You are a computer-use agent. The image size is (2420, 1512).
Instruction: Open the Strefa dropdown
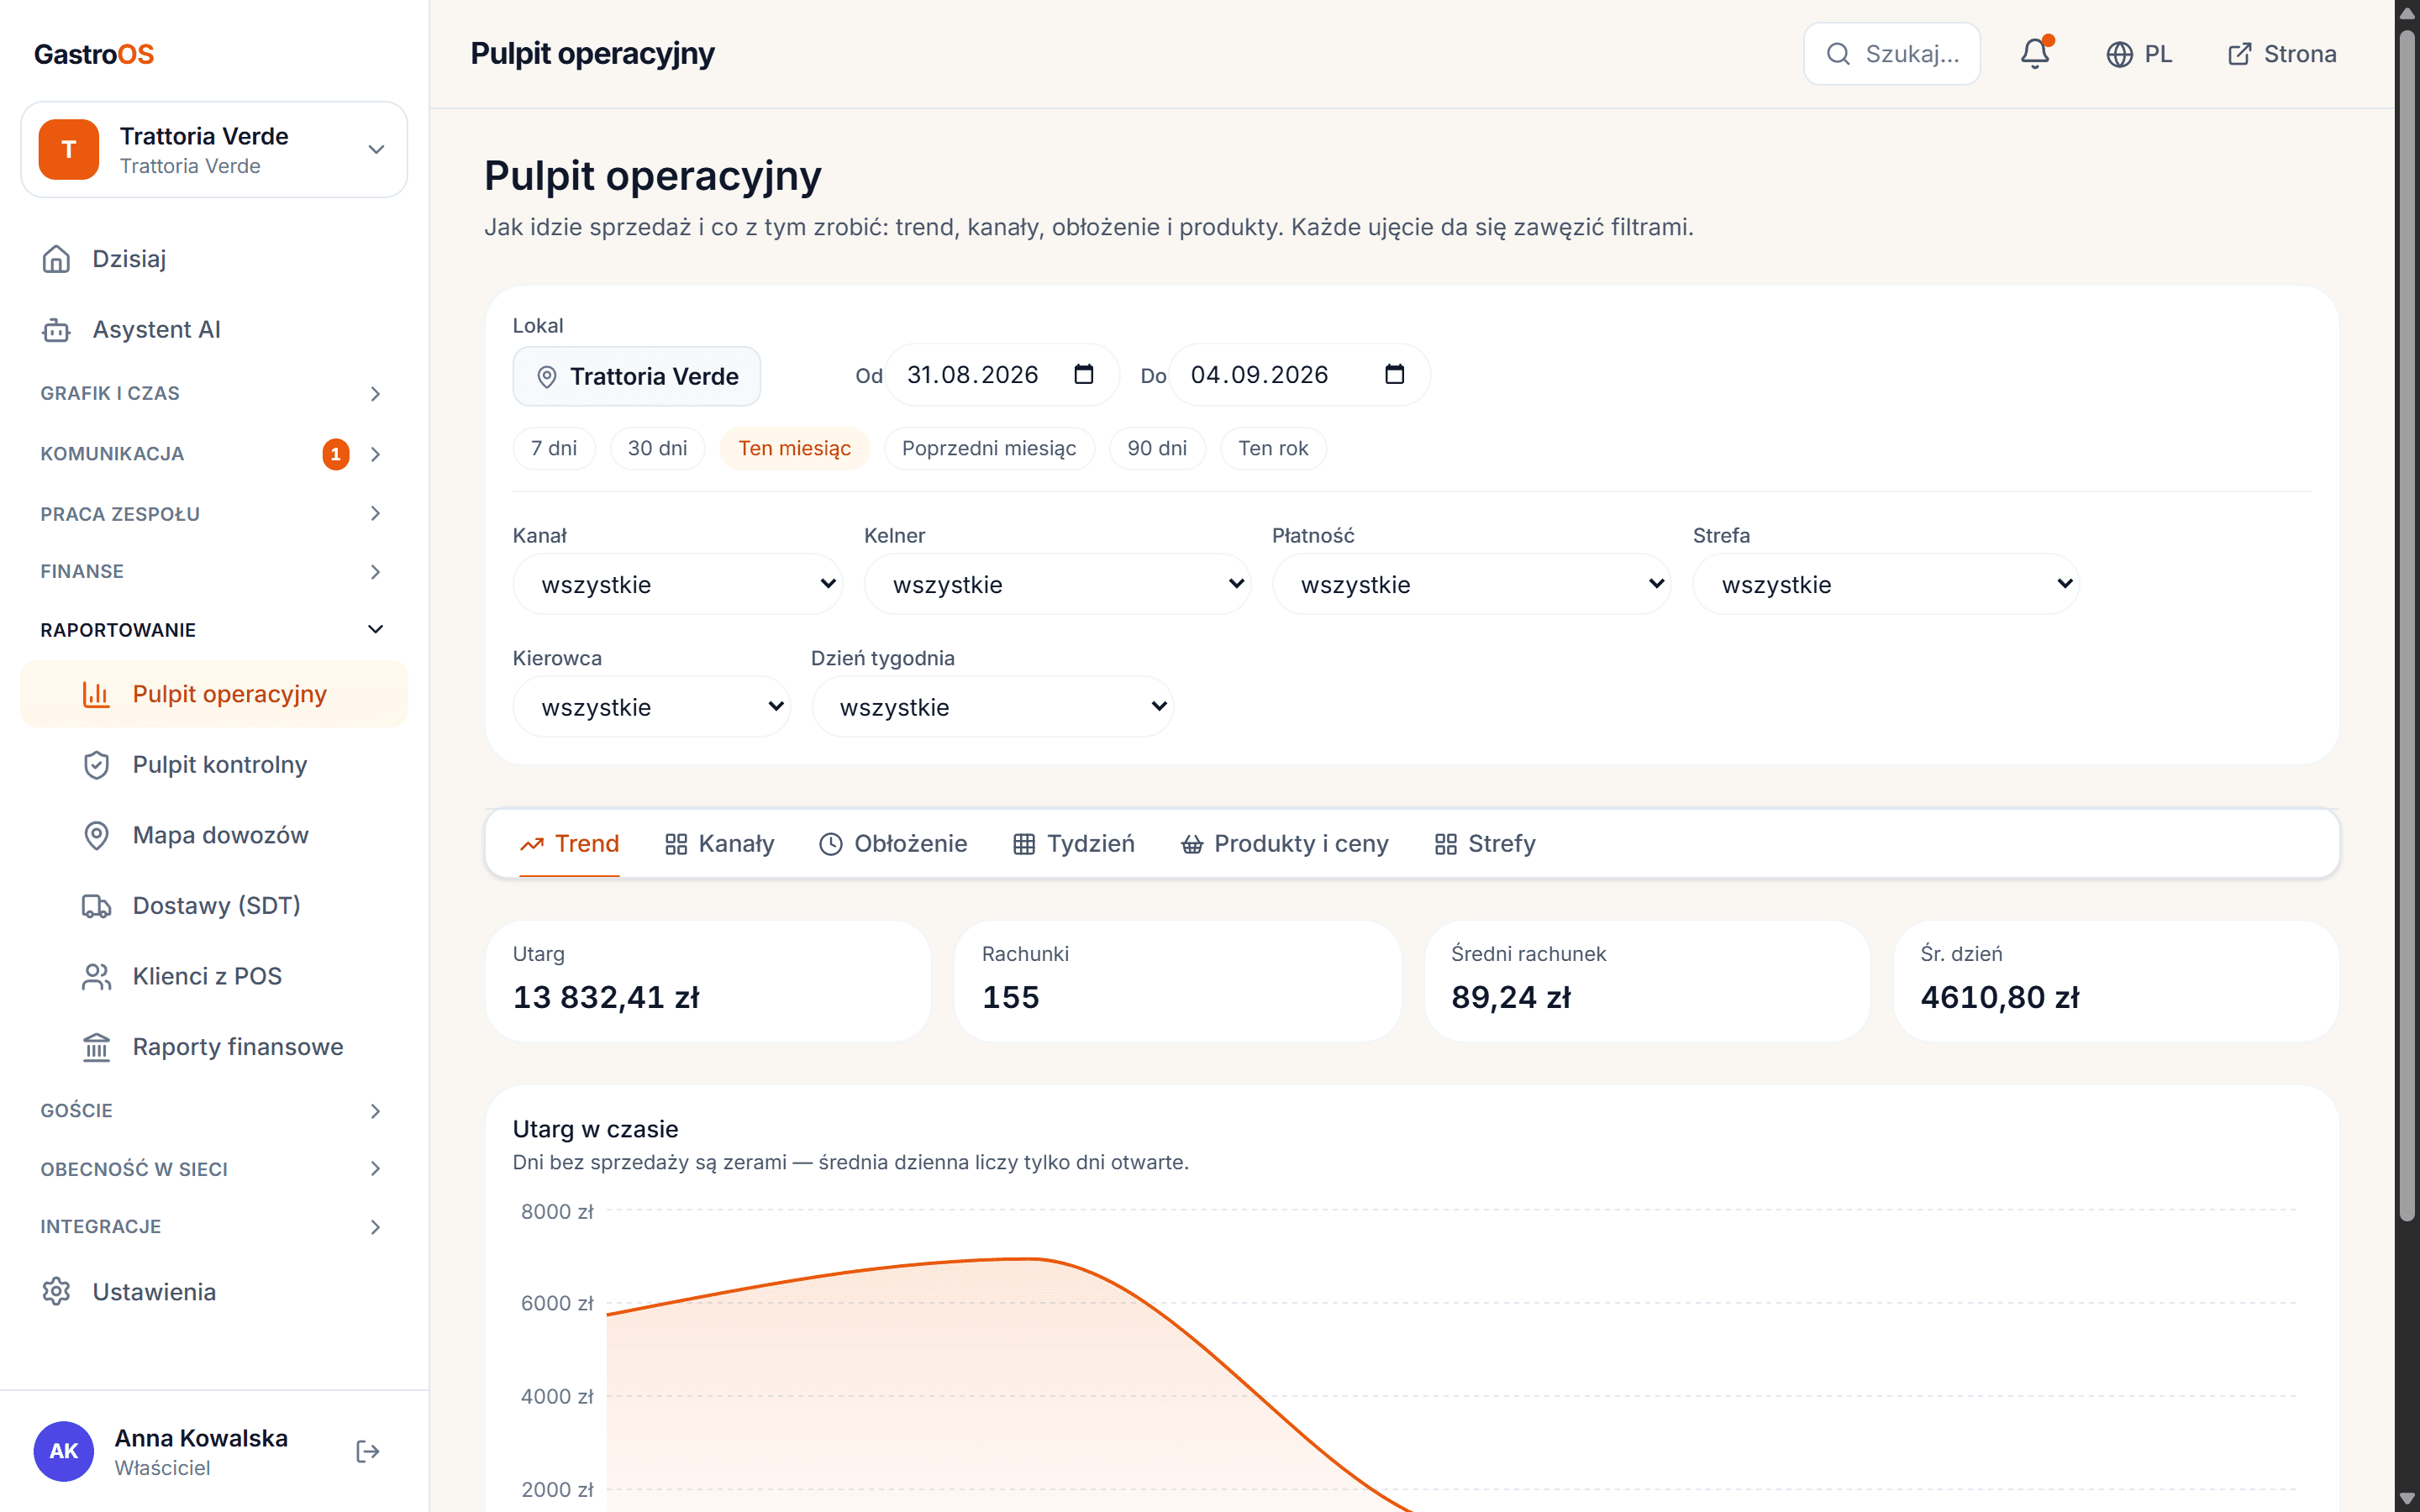pyautogui.click(x=1886, y=584)
